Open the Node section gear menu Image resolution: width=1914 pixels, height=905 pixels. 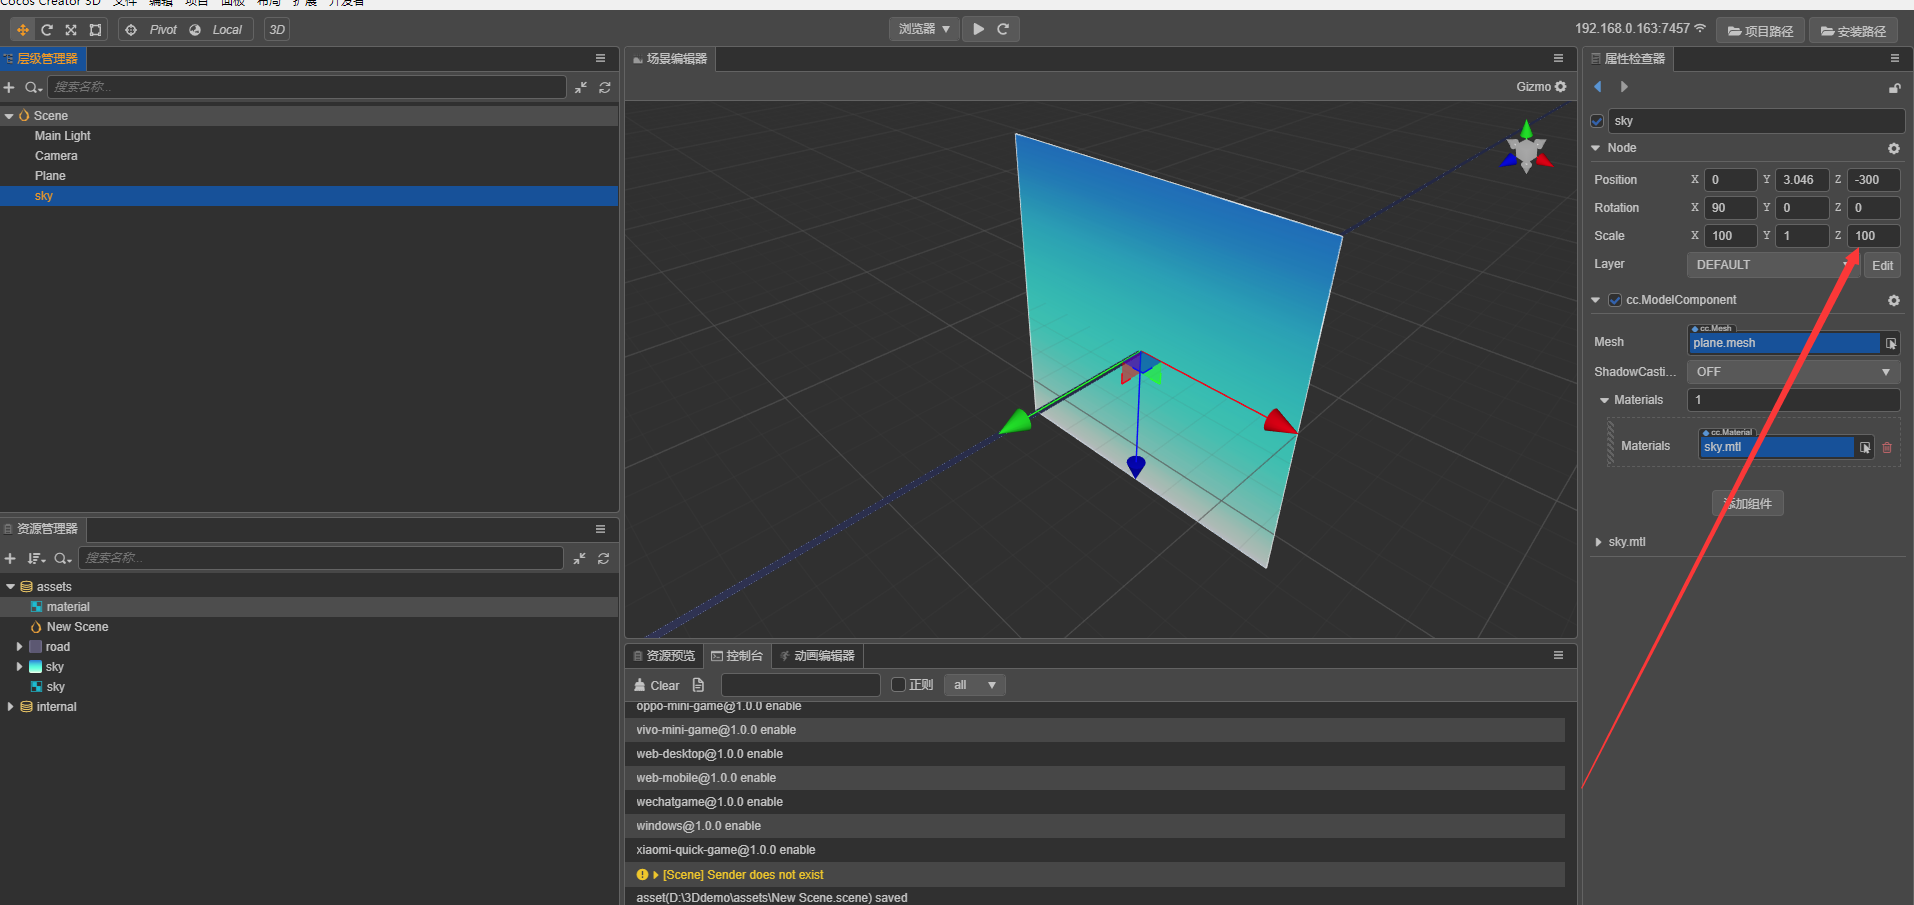click(1893, 148)
